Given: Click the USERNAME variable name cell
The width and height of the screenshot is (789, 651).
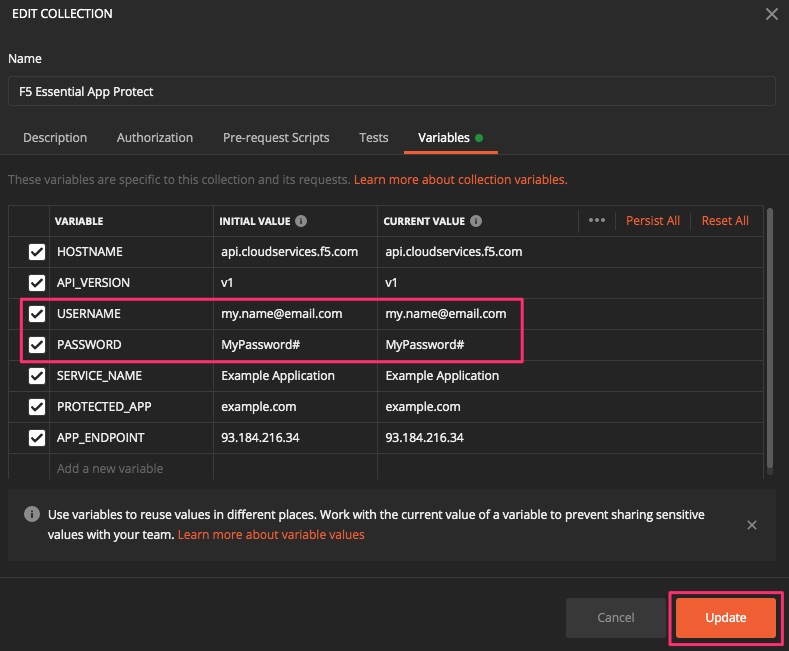Looking at the screenshot, I should tap(131, 314).
